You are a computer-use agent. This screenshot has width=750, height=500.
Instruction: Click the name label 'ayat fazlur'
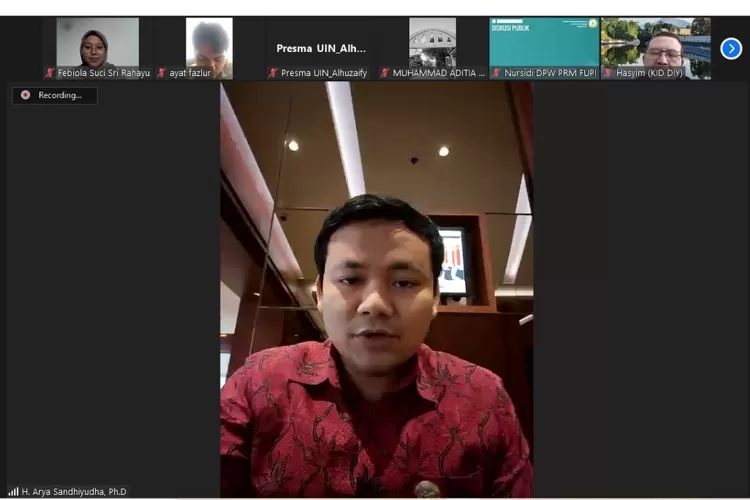tap(190, 73)
